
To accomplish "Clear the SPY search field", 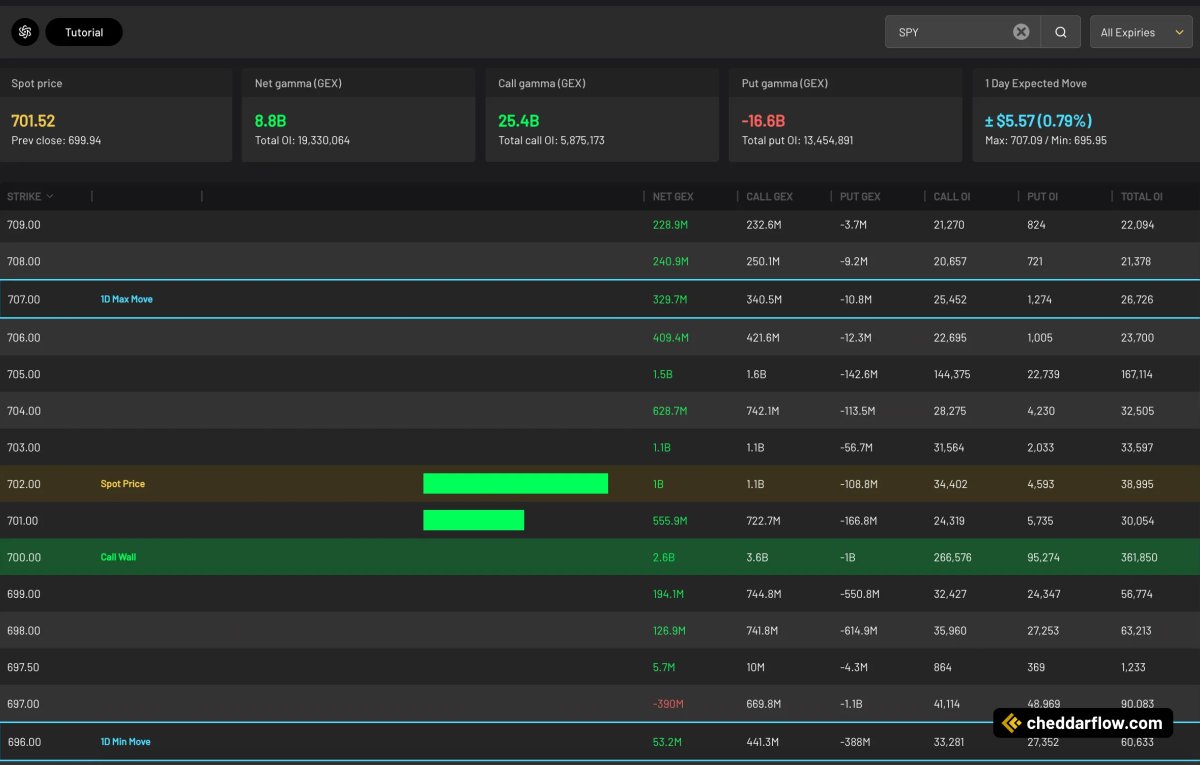I will pyautogui.click(x=1021, y=32).
